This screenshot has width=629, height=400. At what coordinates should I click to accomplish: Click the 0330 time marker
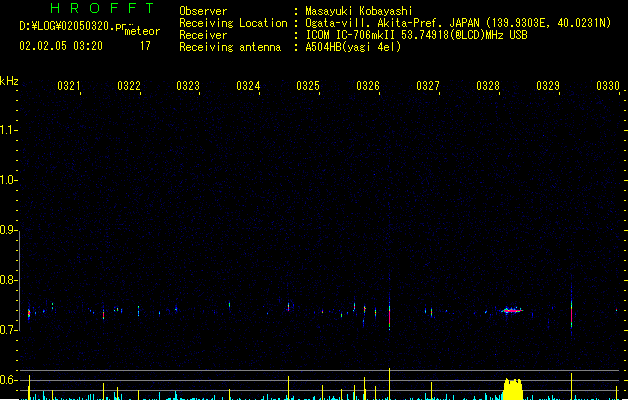(x=608, y=86)
